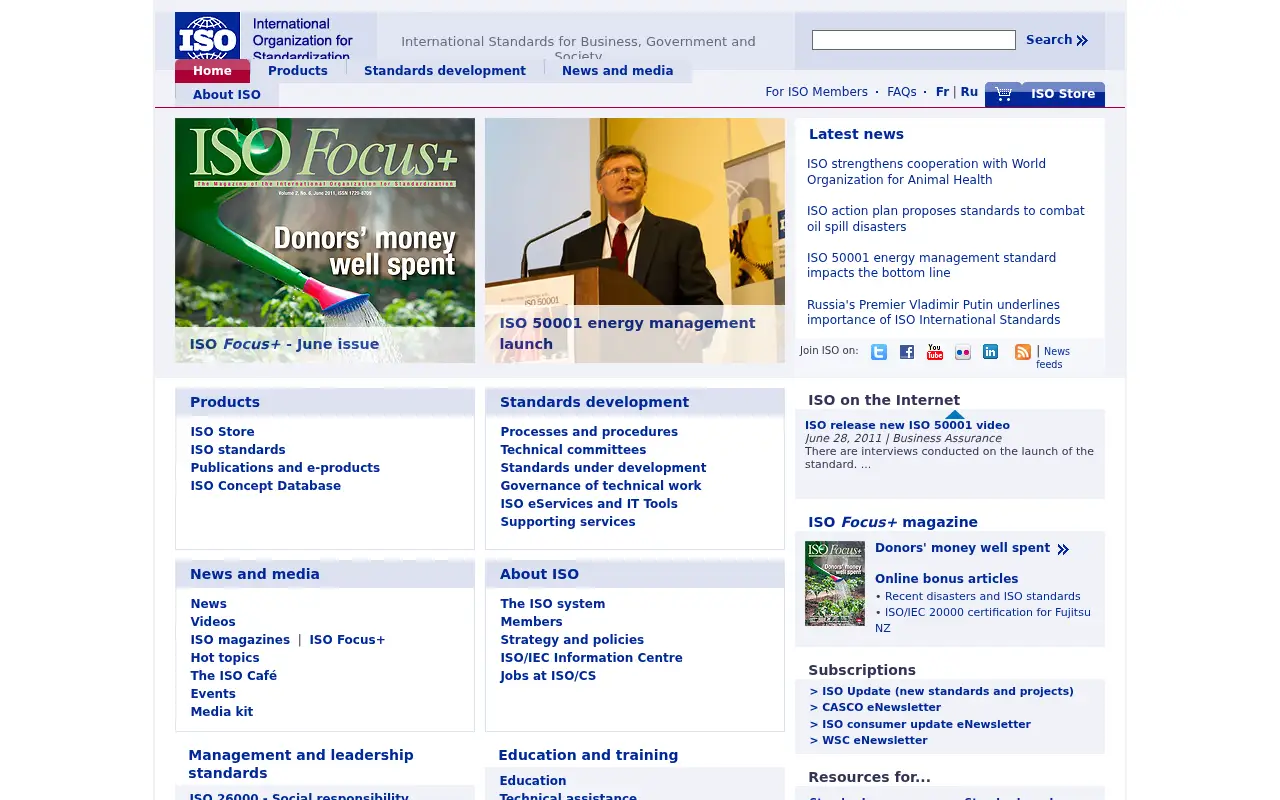Screen dimensions: 1280x800
Task: Open ISO's LinkedIn page icon
Action: [991, 352]
